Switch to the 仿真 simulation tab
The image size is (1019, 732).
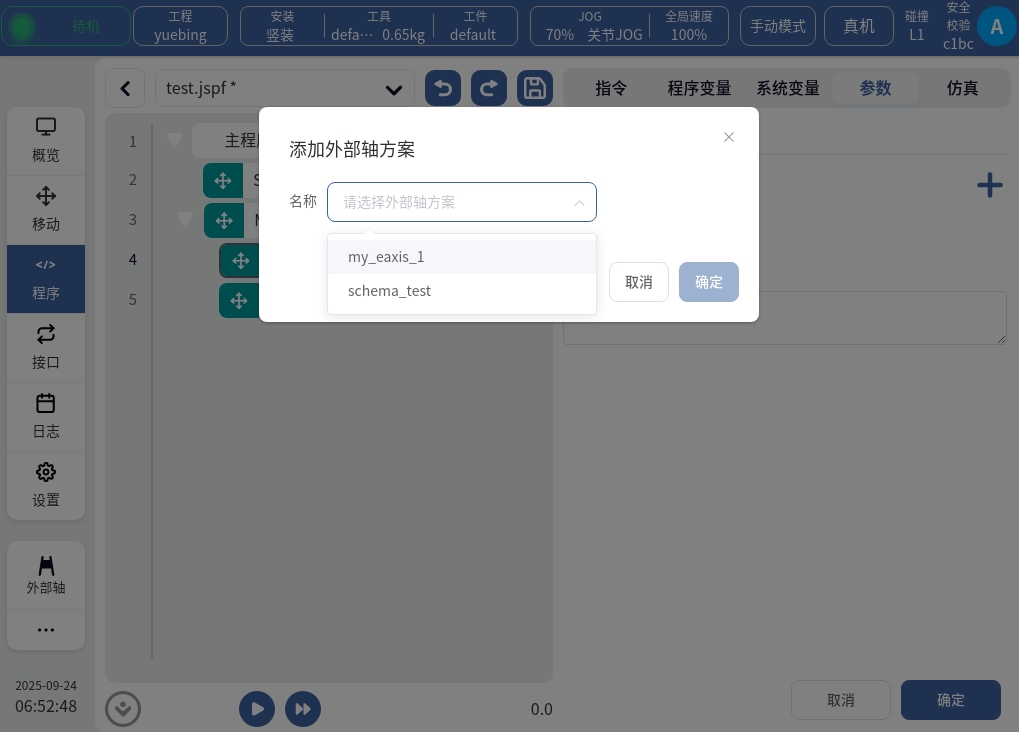coord(962,88)
